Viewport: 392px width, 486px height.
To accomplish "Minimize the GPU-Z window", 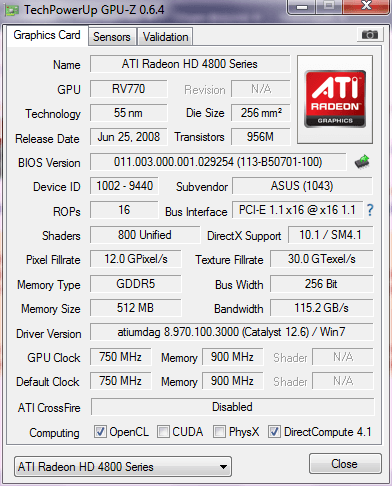I will [302, 7].
